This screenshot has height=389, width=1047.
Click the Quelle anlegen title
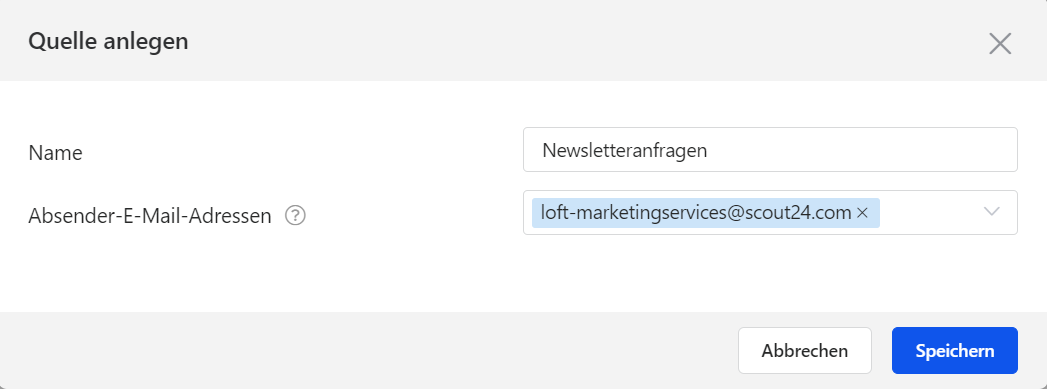(108, 41)
